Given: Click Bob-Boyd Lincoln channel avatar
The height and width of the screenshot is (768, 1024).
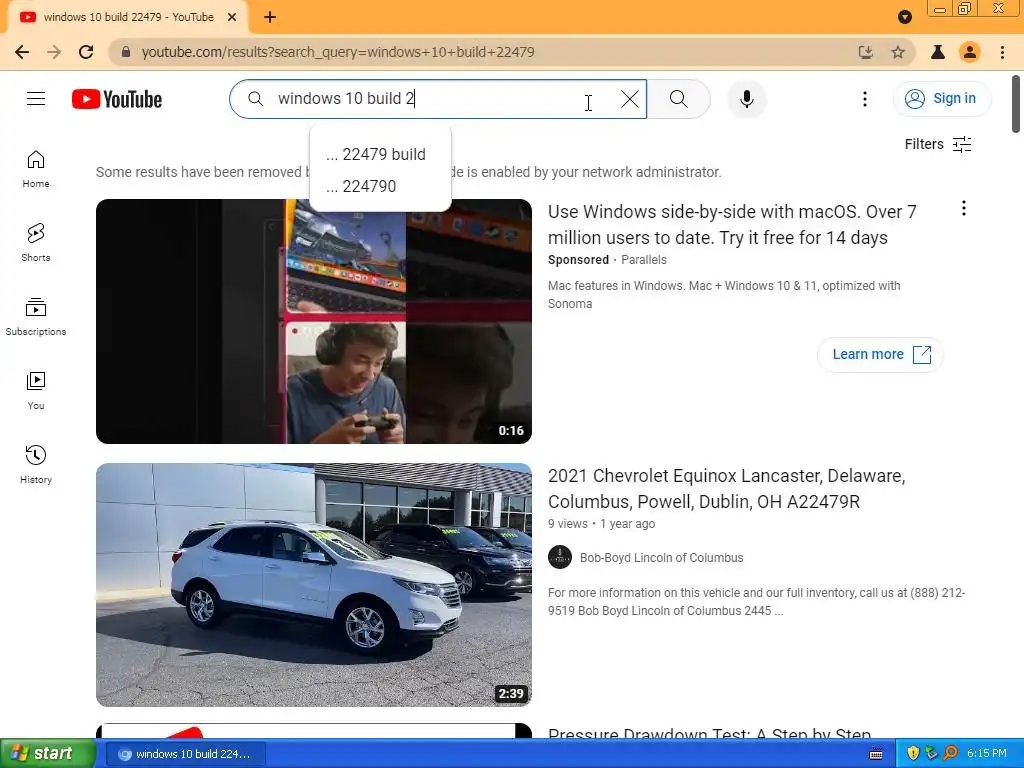Looking at the screenshot, I should click(560, 558).
